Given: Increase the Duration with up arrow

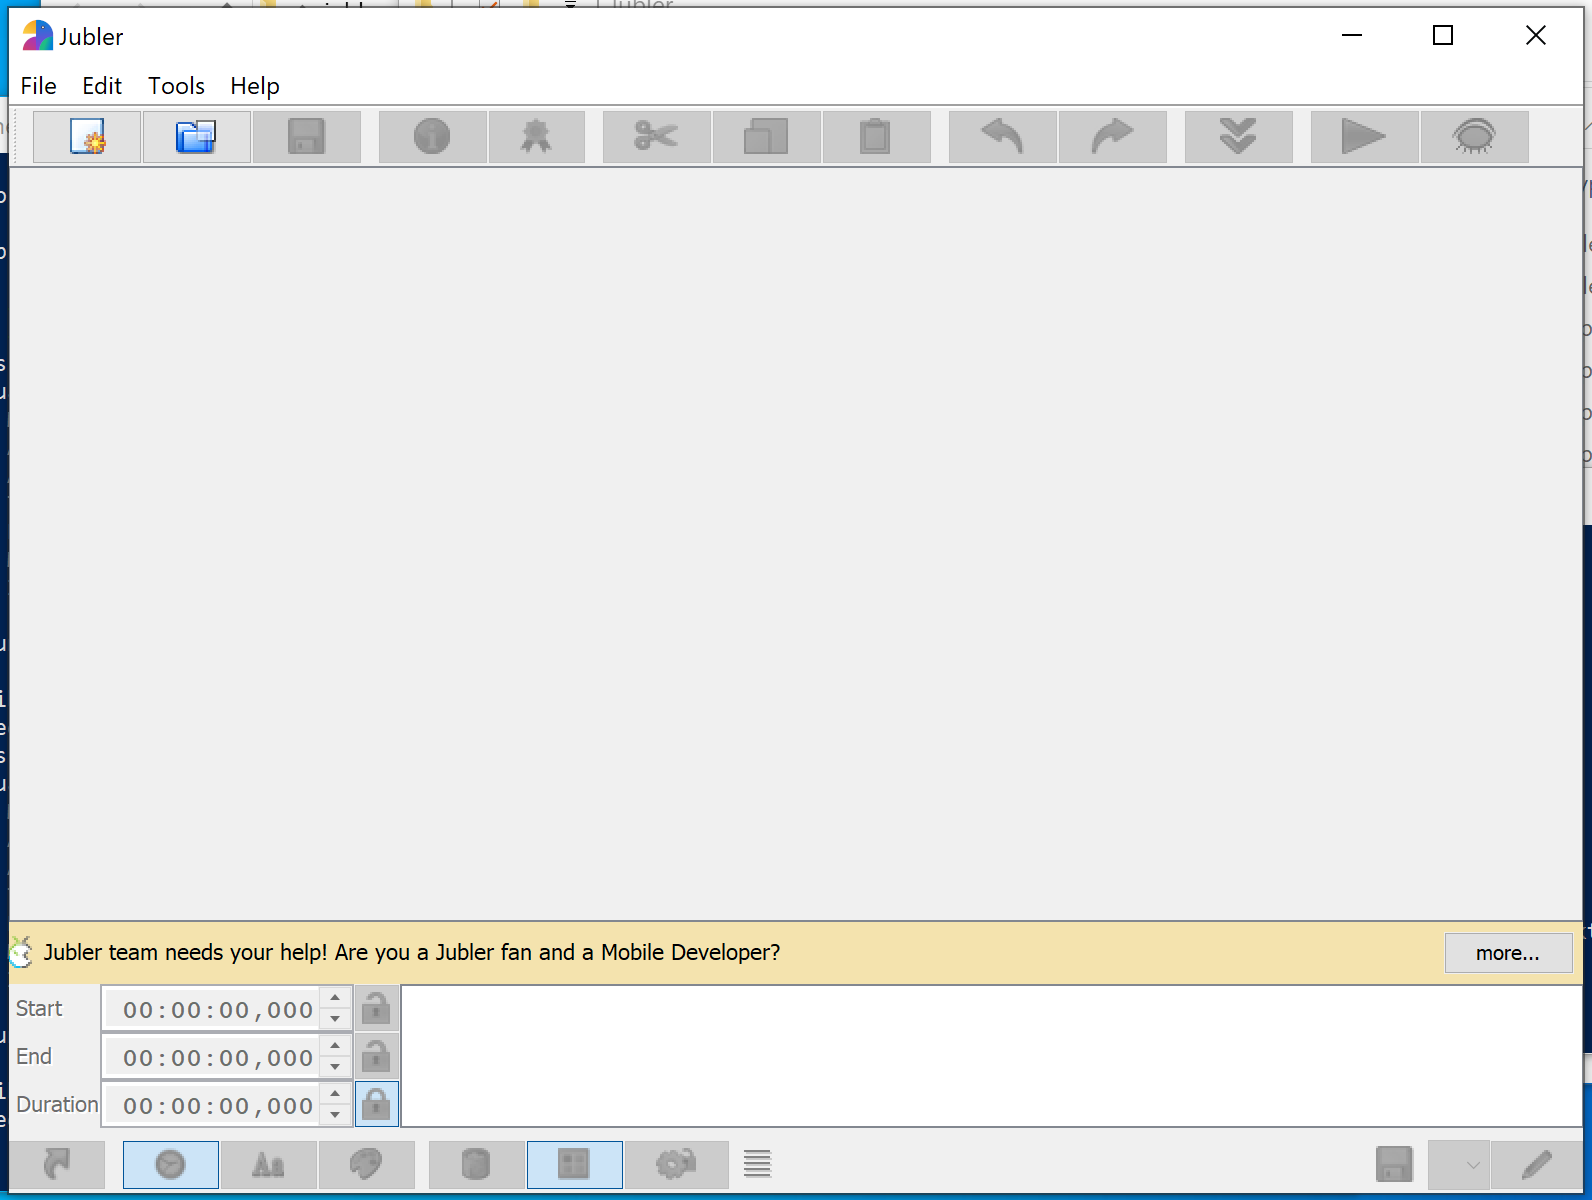Looking at the screenshot, I should point(335,1095).
